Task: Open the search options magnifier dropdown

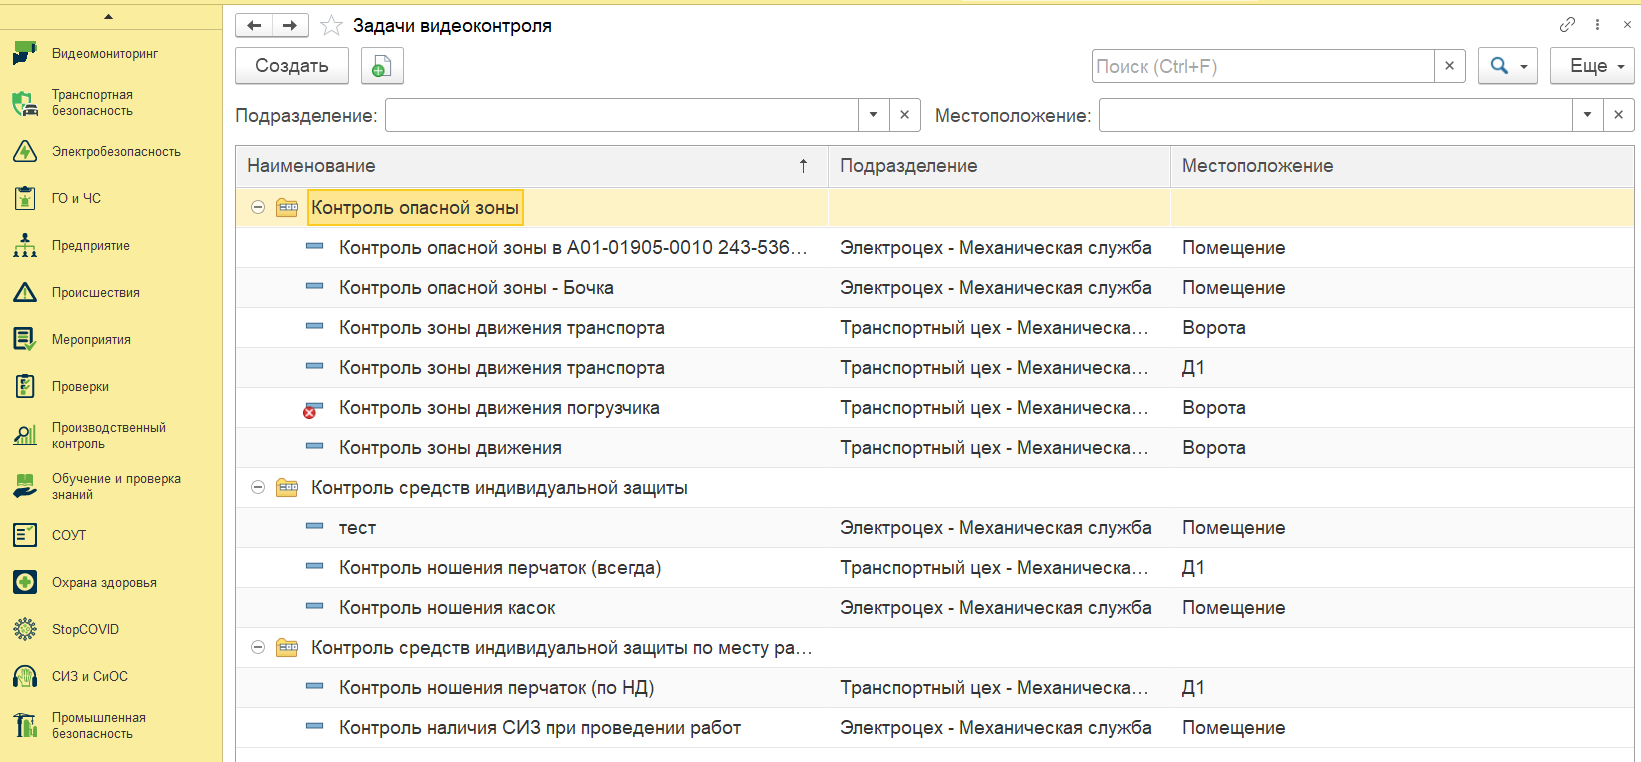Action: tap(1508, 66)
